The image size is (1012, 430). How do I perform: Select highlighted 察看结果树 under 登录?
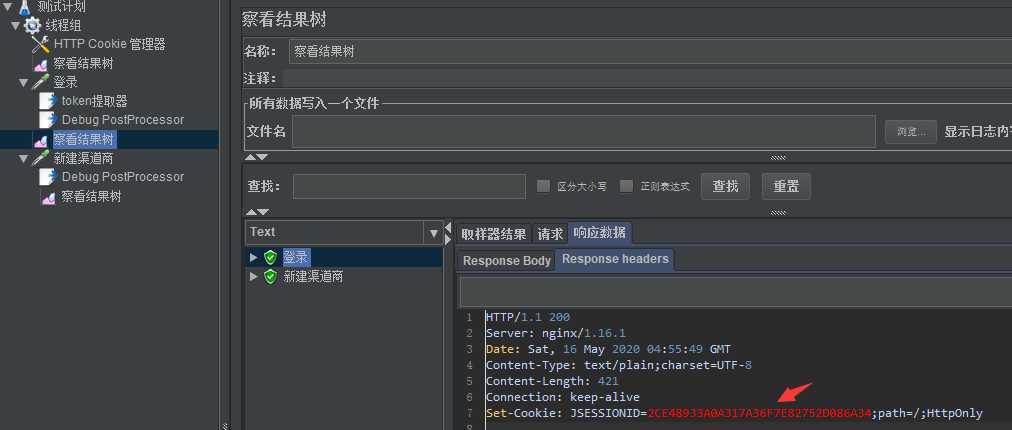[83, 139]
